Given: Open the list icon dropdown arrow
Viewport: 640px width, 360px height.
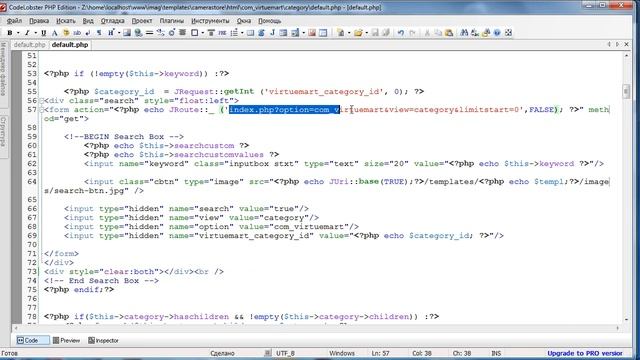Looking at the screenshot, I should point(242,33).
